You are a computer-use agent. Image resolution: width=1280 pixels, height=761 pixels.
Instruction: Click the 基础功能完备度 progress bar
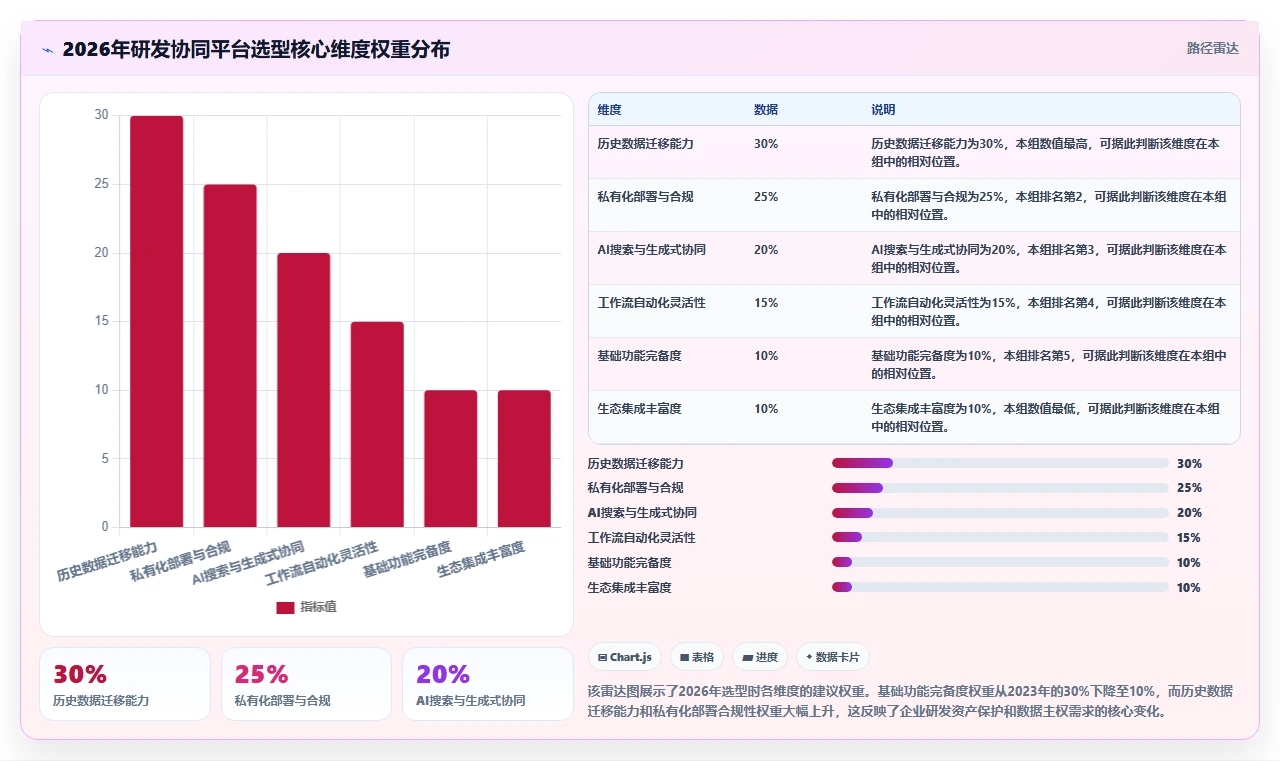pyautogui.click(x=1000, y=563)
